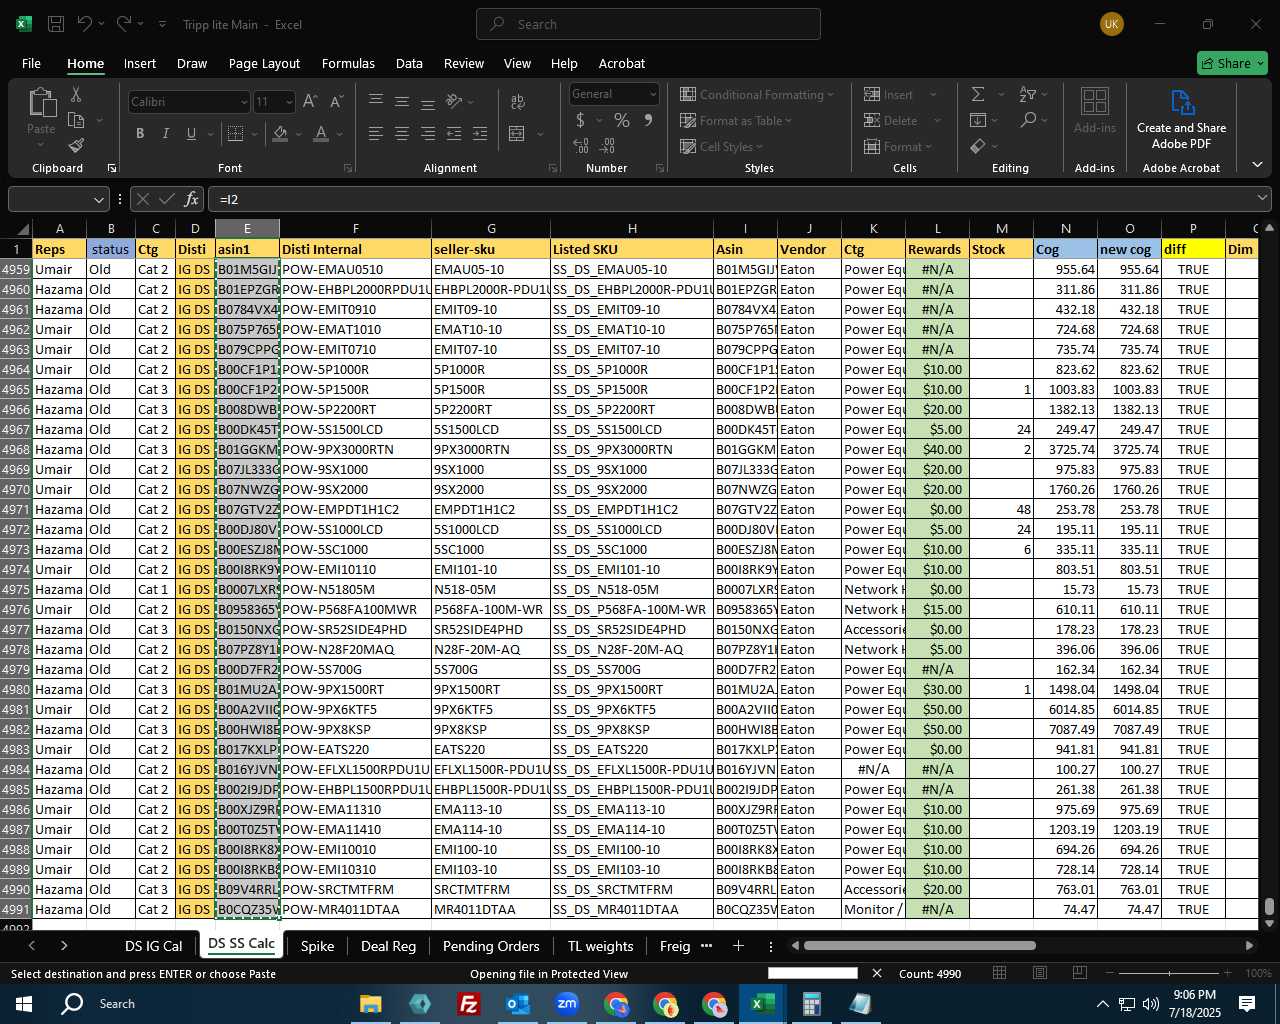This screenshot has height=1024, width=1280.
Task: Toggle Bold formatting
Action: coord(140,133)
